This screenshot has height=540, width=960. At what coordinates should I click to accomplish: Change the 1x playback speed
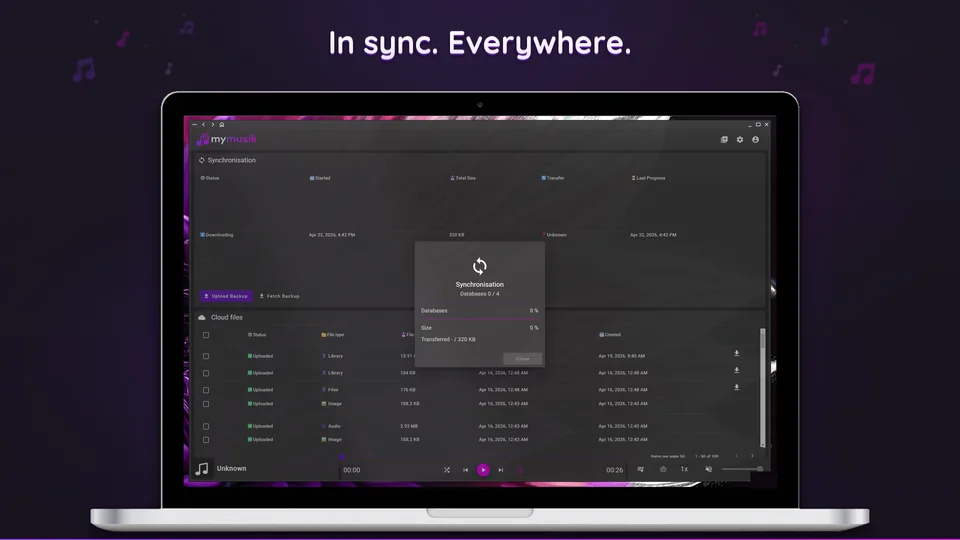(684, 470)
